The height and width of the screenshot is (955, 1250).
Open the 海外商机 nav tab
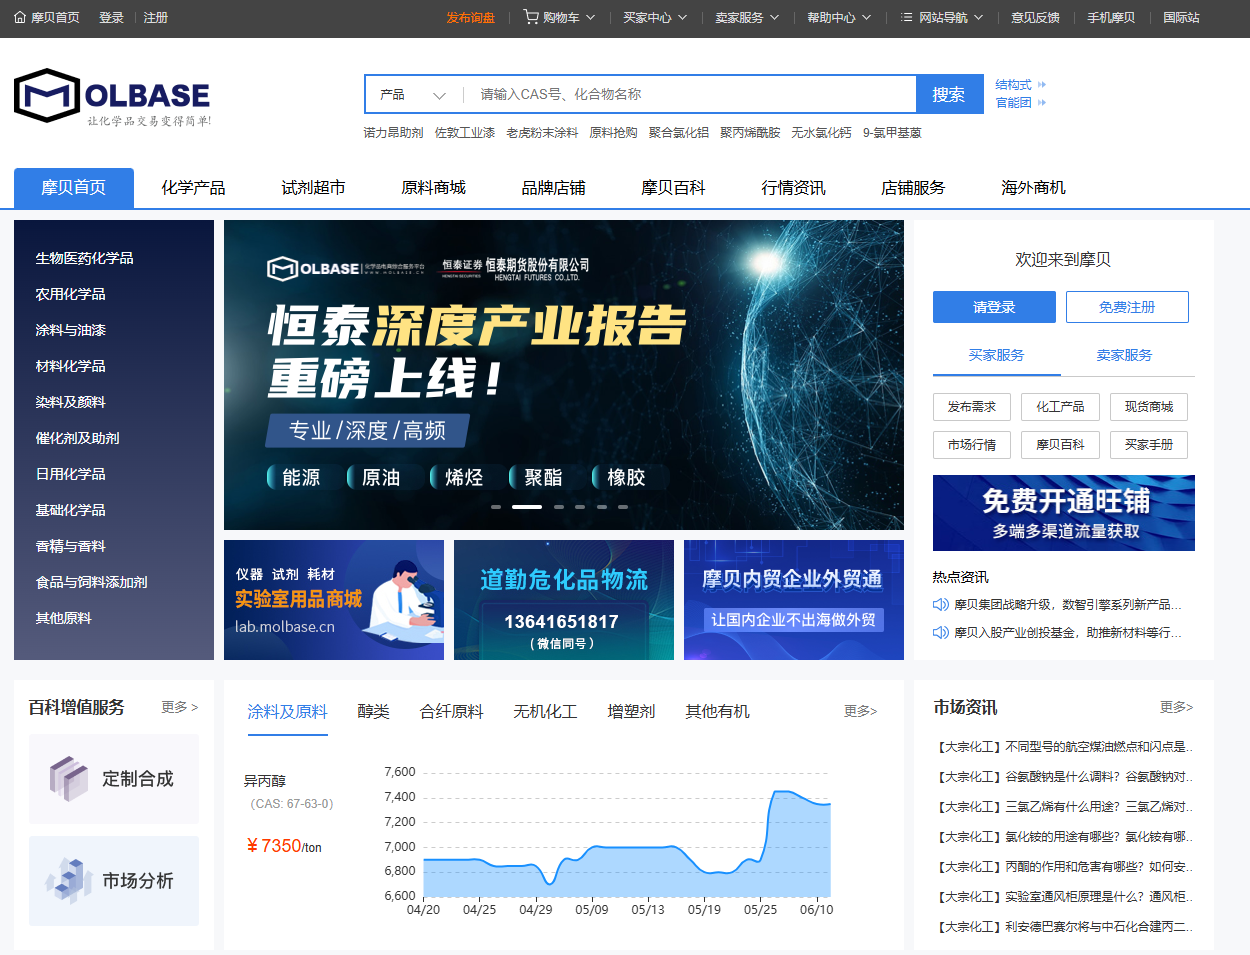(x=1033, y=188)
